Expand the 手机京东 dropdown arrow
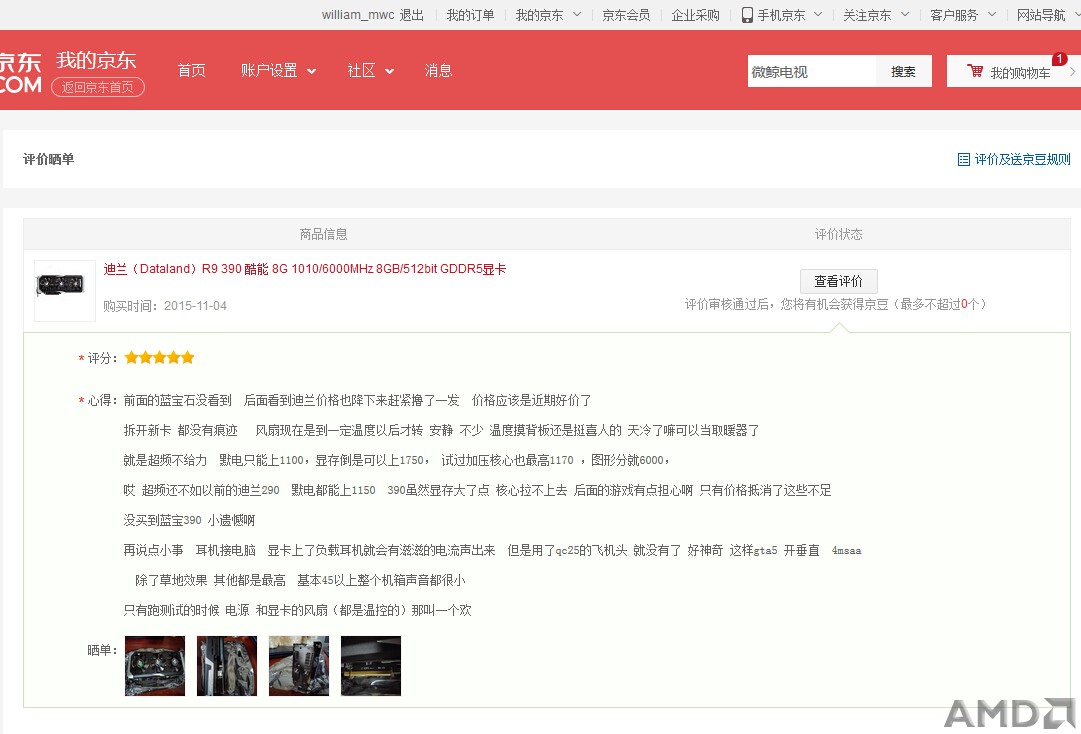Image resolution: width=1081 pixels, height=734 pixels. click(818, 14)
